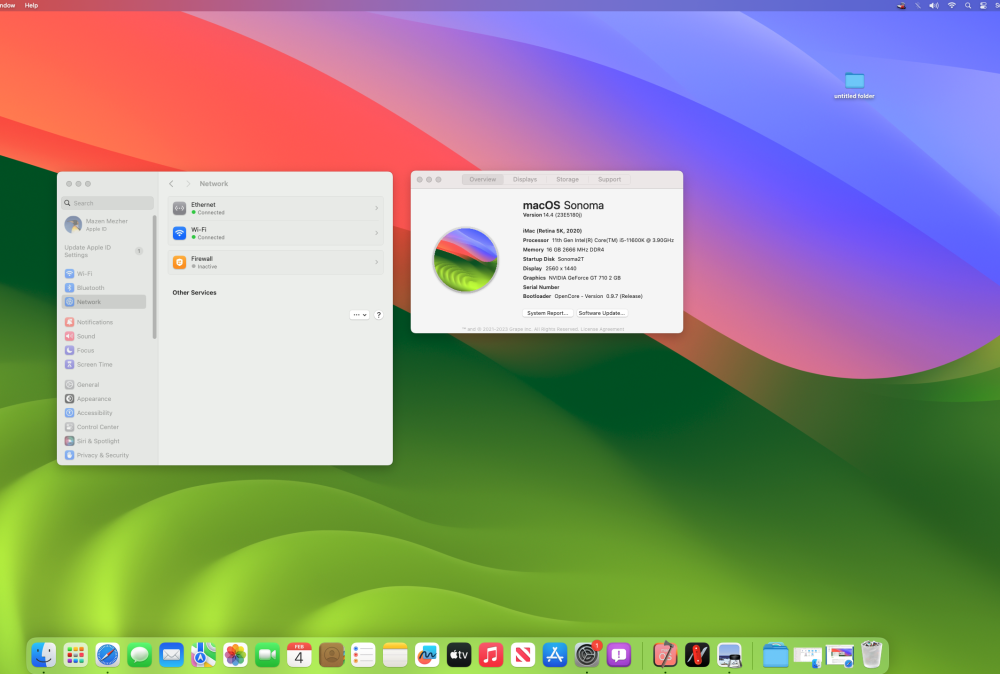Expand the Firewall row

tap(276, 262)
